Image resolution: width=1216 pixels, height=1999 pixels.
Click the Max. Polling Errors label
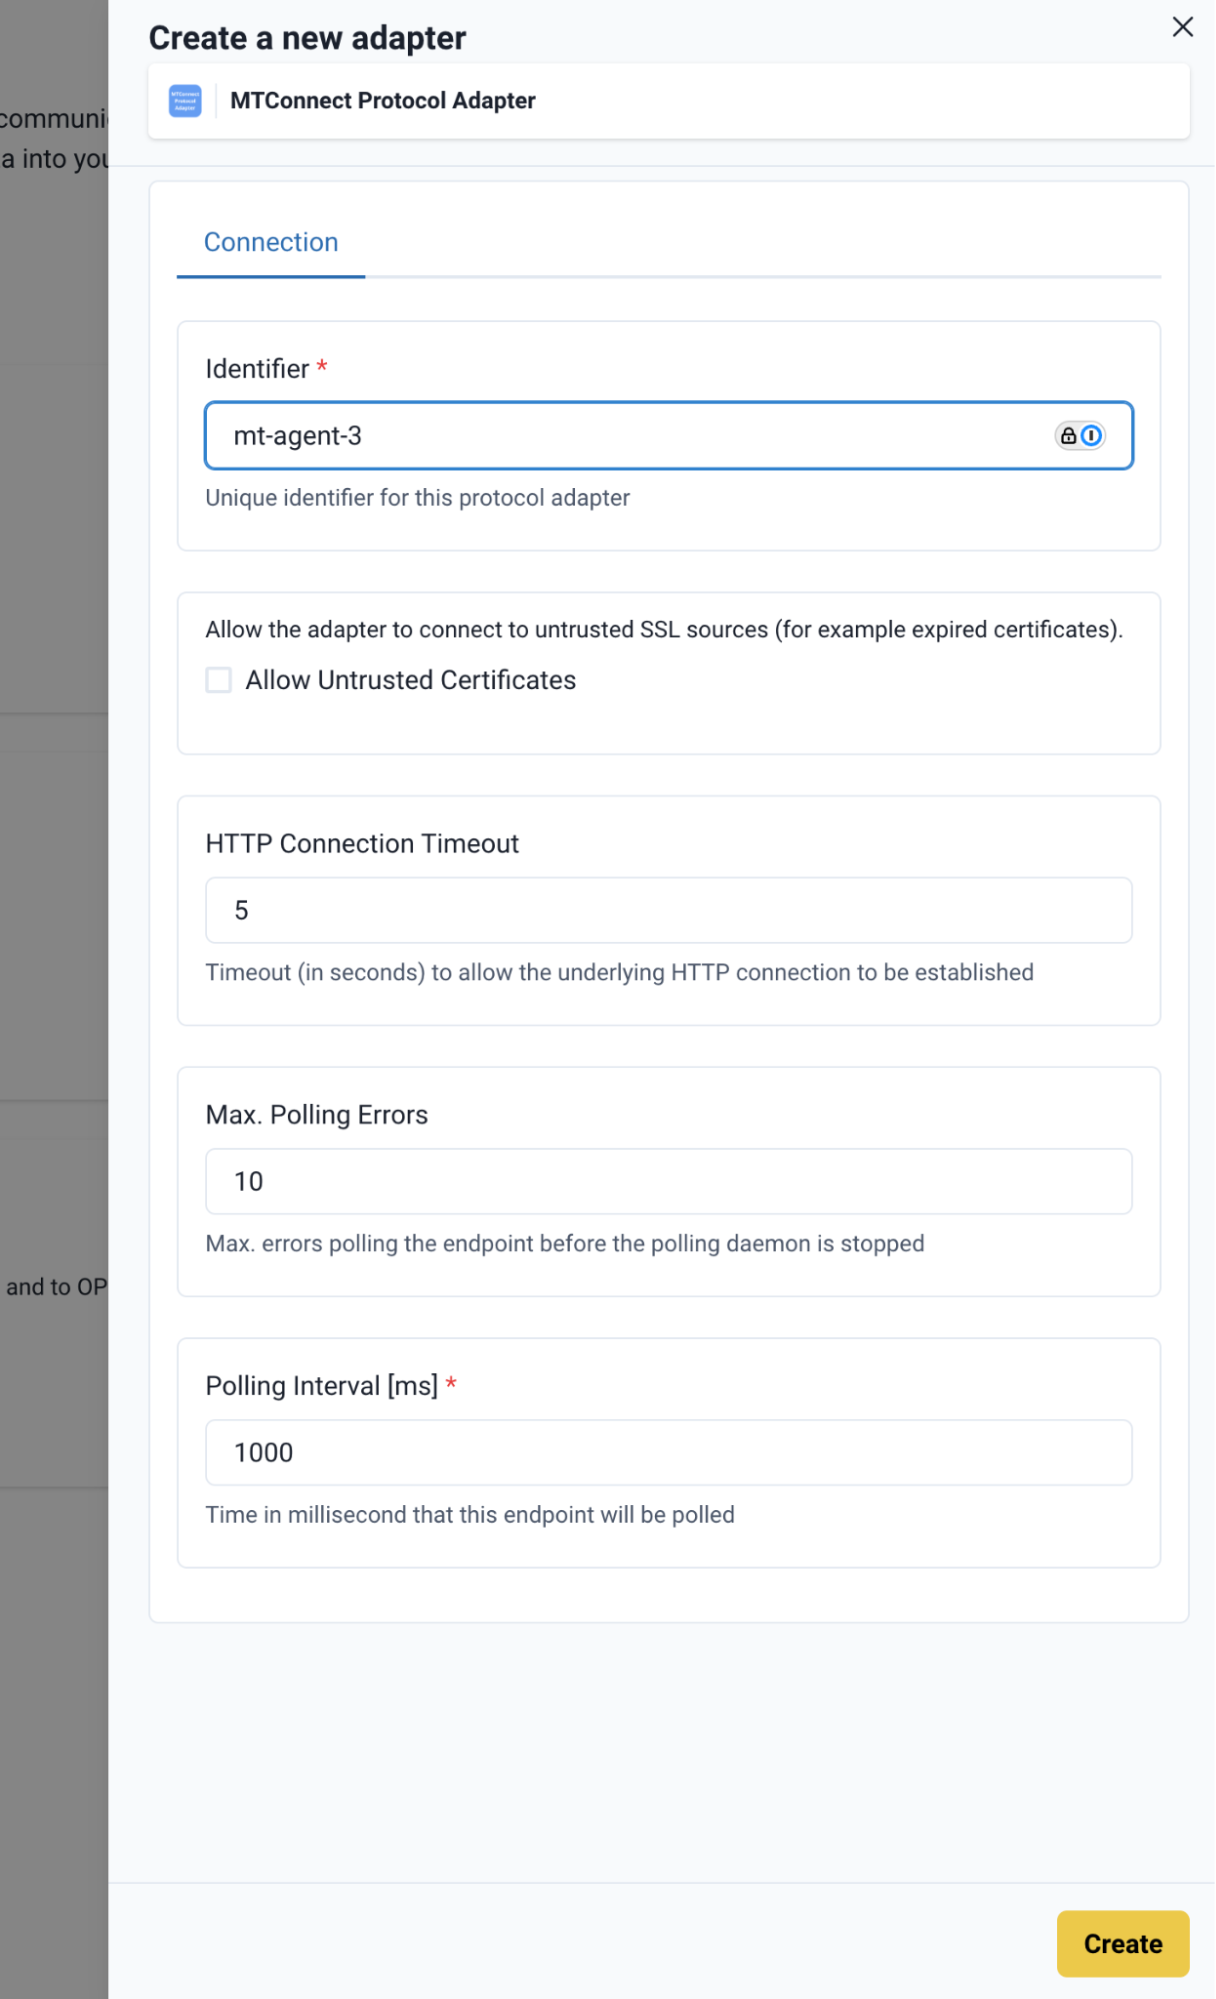316,1115
